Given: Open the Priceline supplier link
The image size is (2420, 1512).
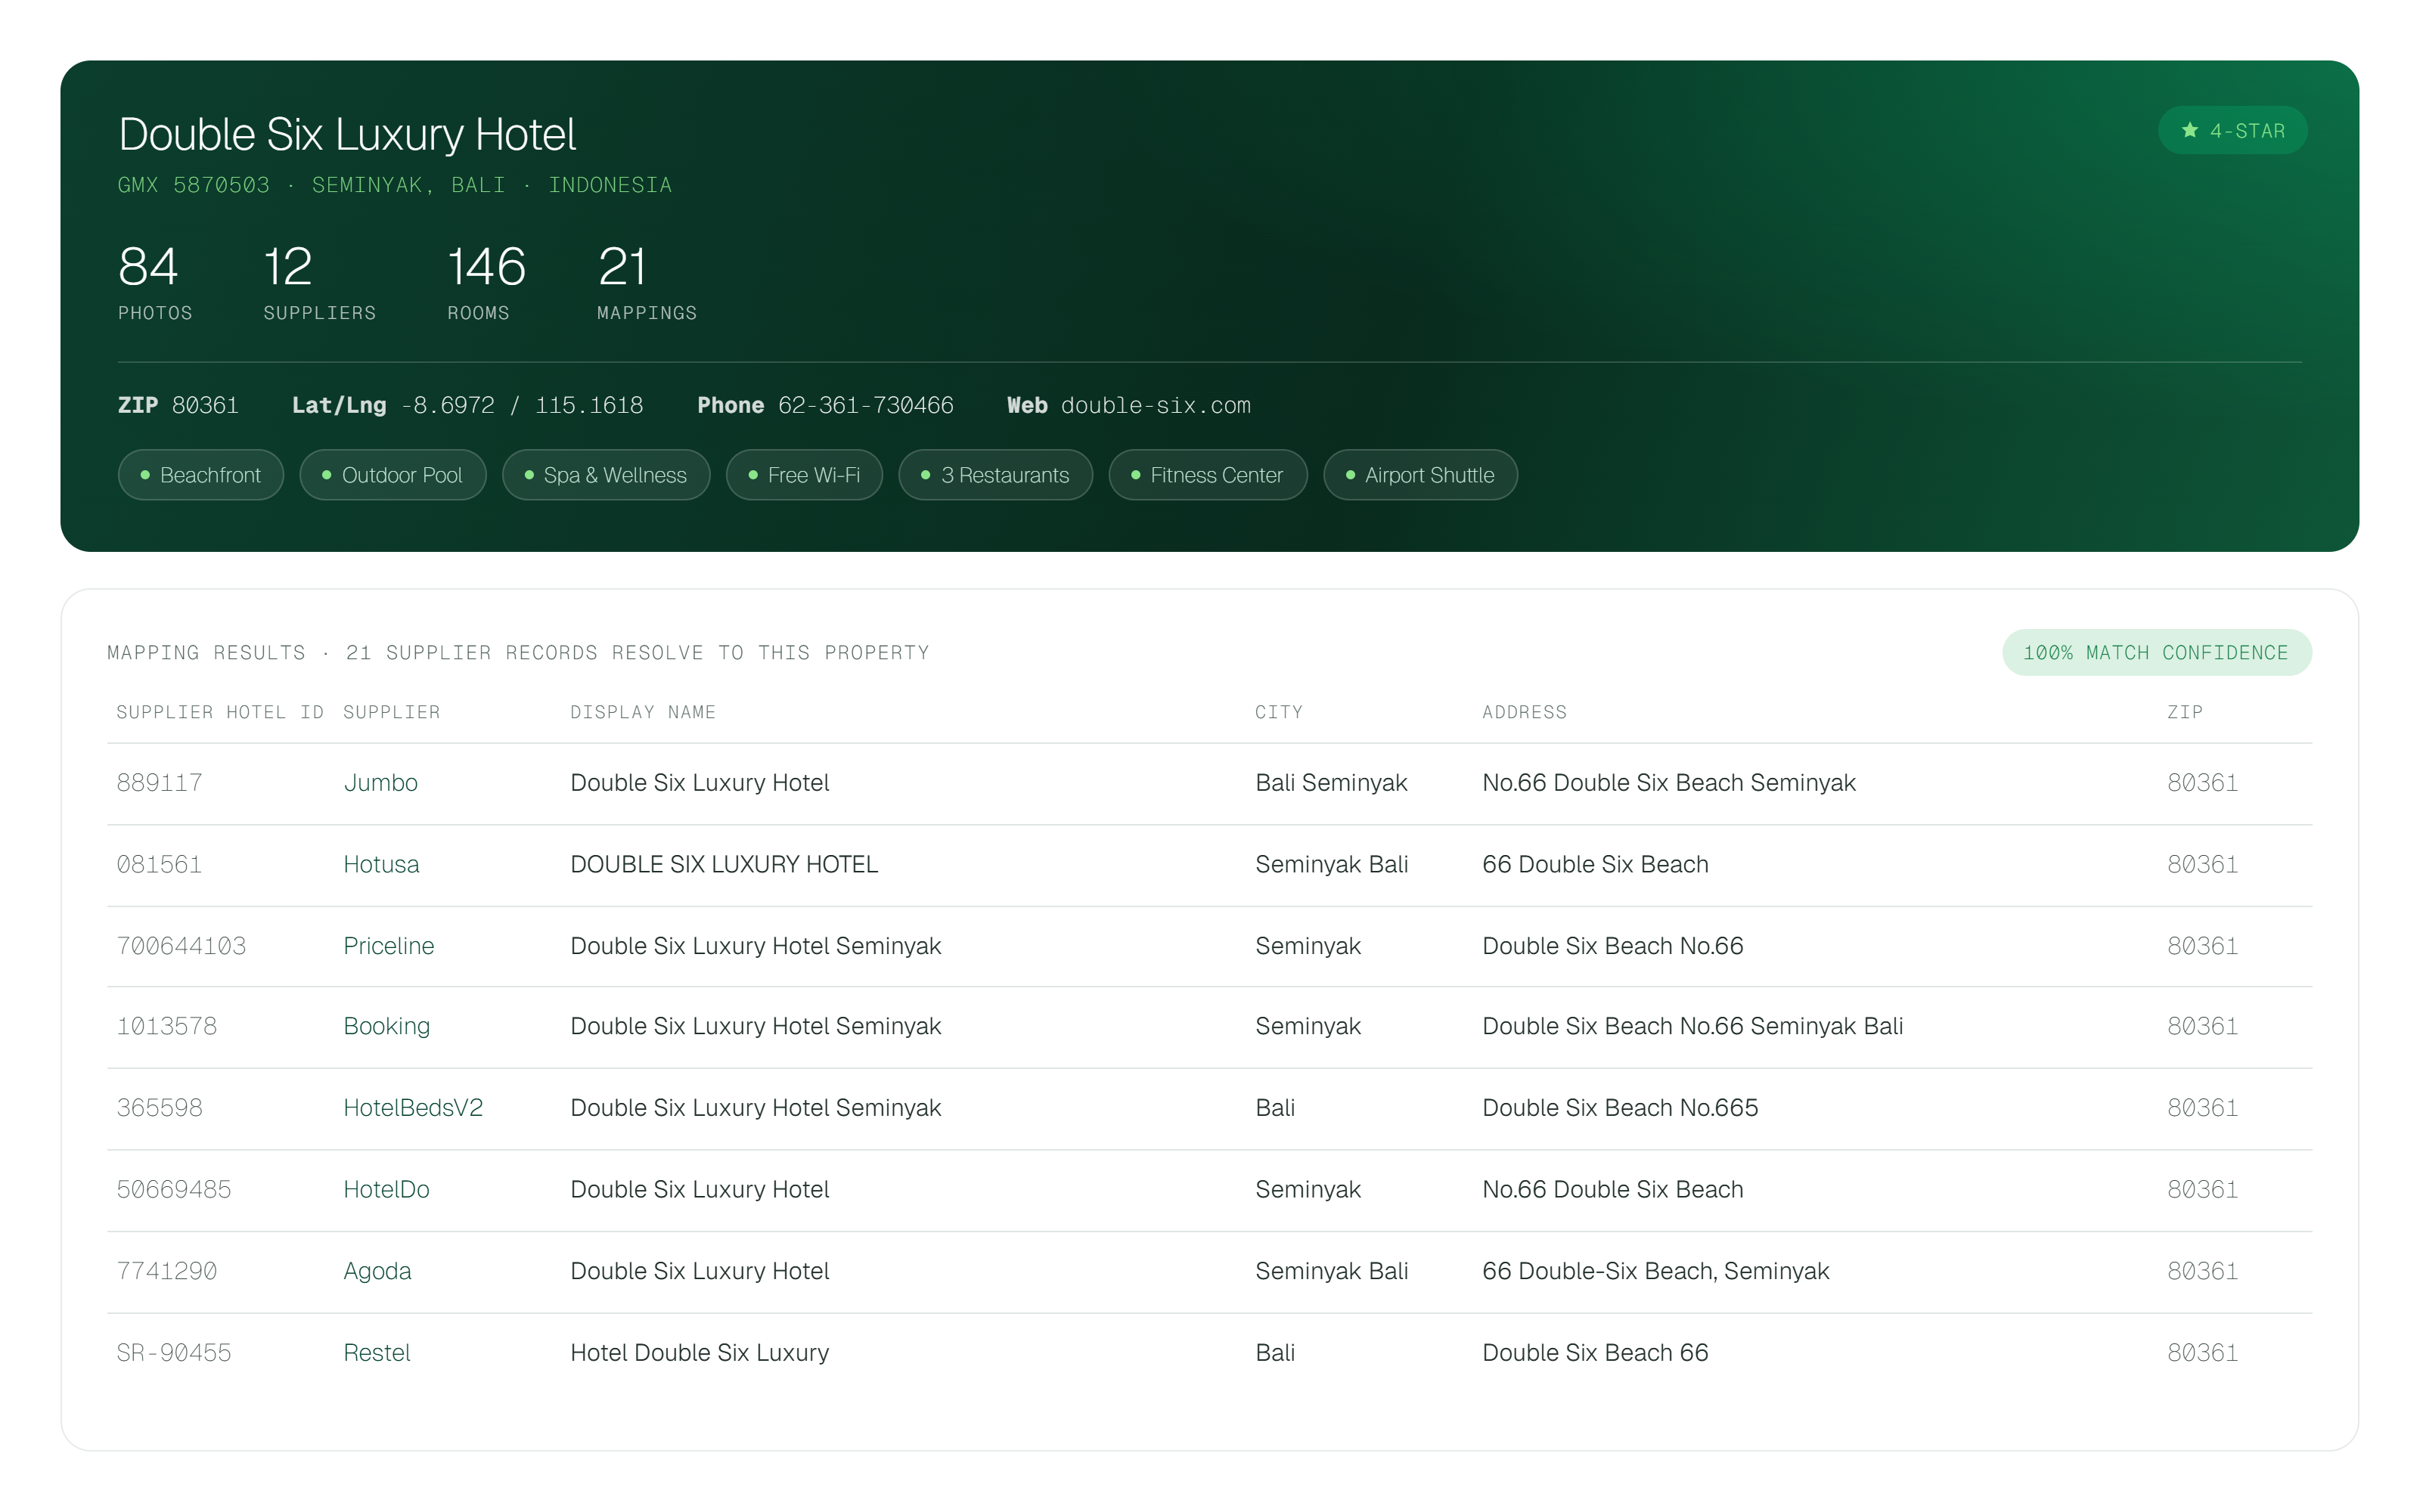Looking at the screenshot, I should (388, 946).
